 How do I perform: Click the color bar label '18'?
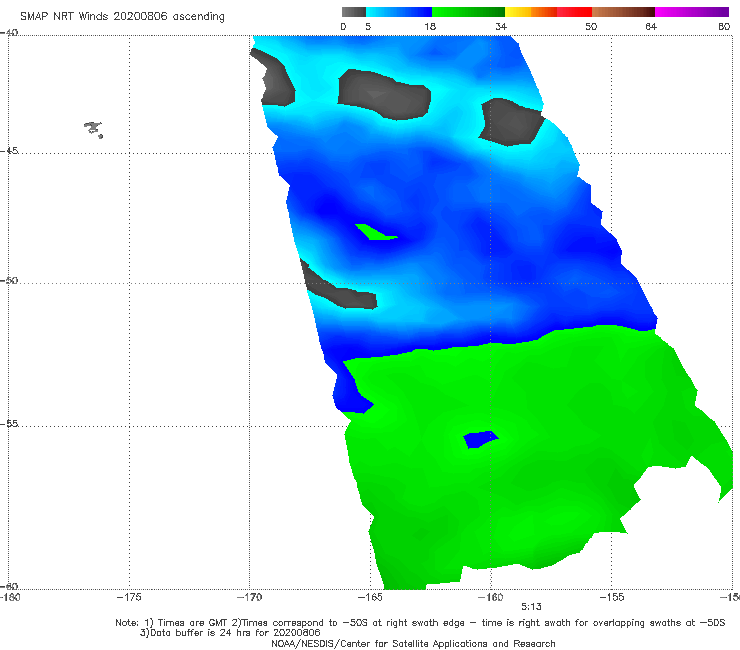[430, 26]
